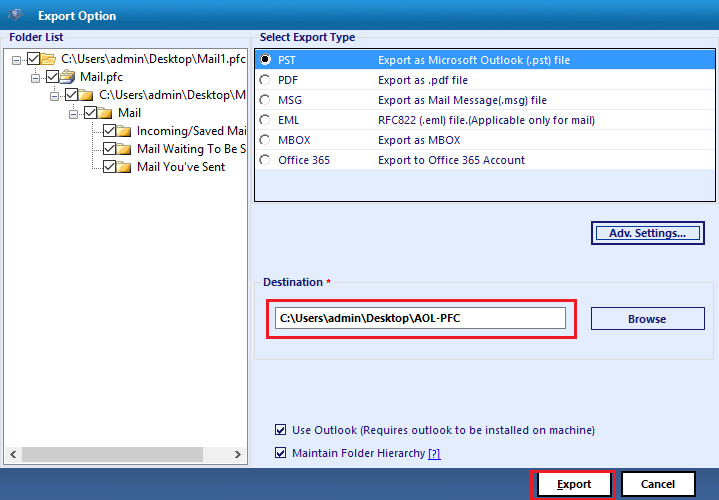Viewport: 719px width, 500px height.
Task: Click the Mail folder icon in tree
Action: click(106, 113)
